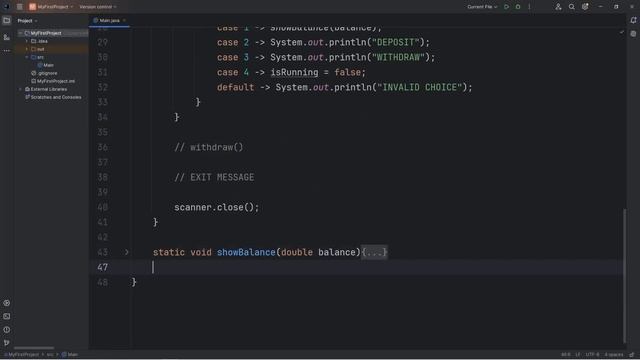Open Search Everywhere magnifier icon
Viewport: 640px width, 360px height.
point(571,7)
